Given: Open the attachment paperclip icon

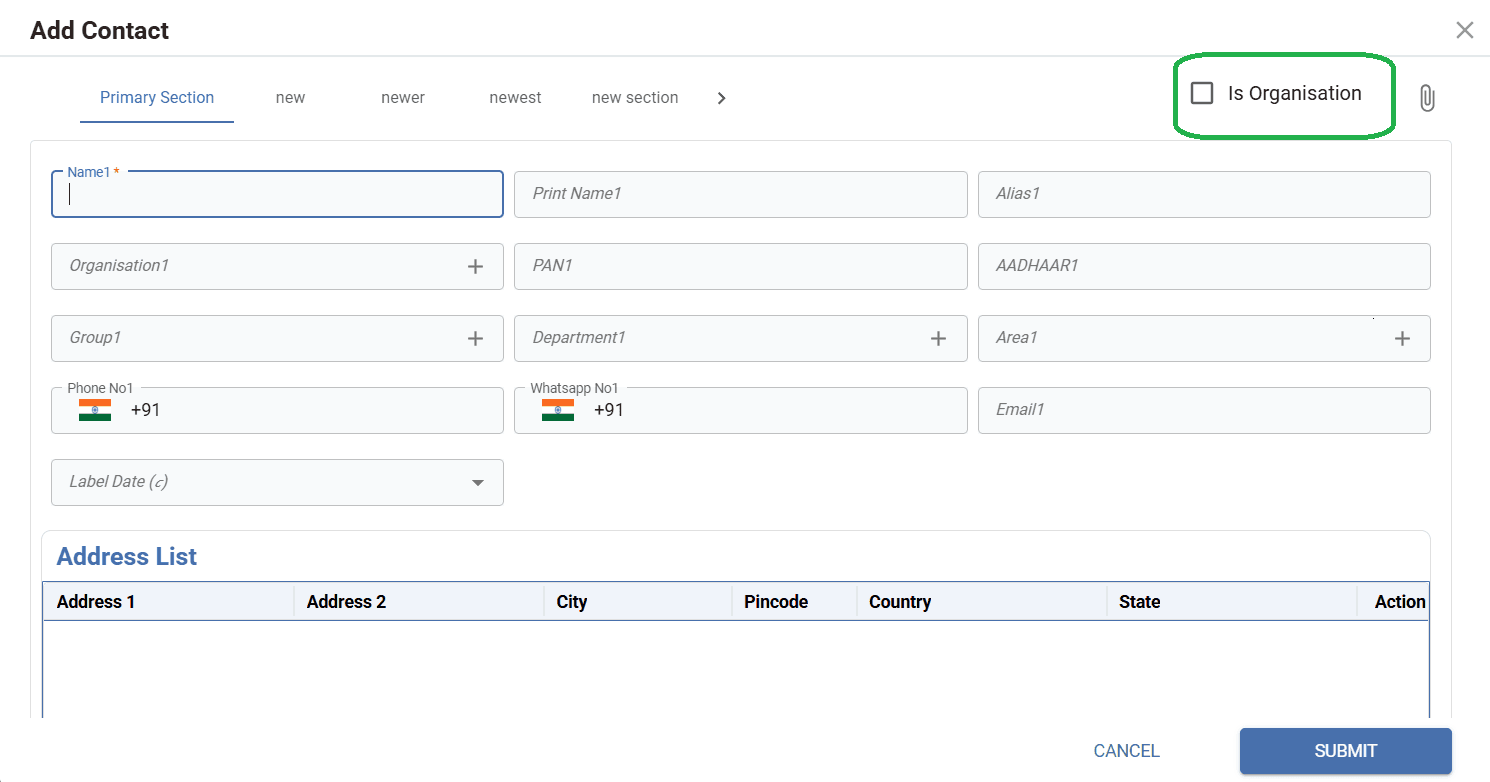Looking at the screenshot, I should click(1427, 98).
